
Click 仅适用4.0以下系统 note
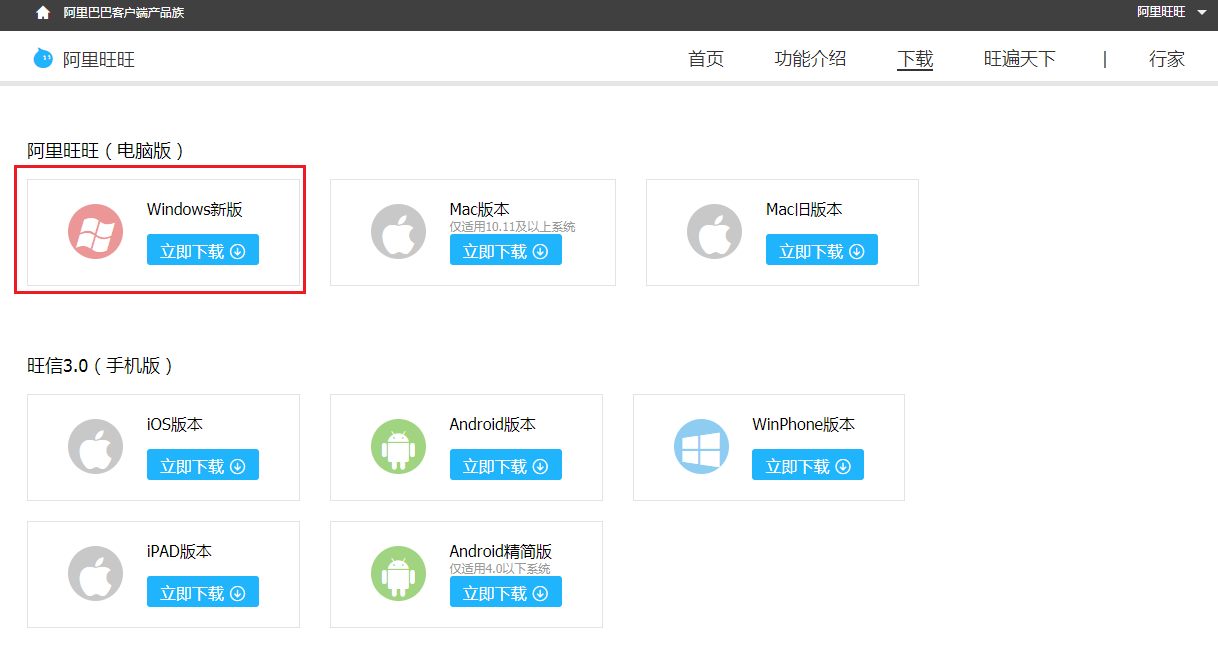500,569
